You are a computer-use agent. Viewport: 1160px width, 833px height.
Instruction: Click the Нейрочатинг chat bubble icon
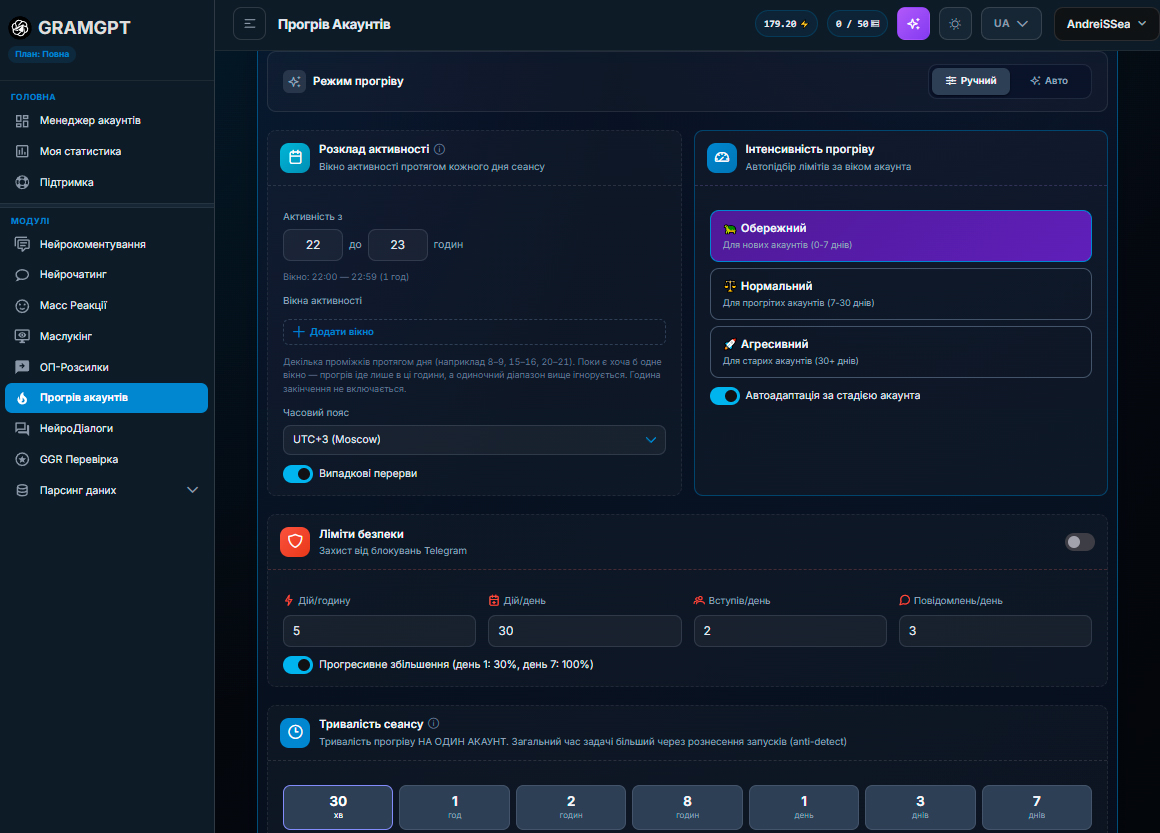[x=22, y=275]
